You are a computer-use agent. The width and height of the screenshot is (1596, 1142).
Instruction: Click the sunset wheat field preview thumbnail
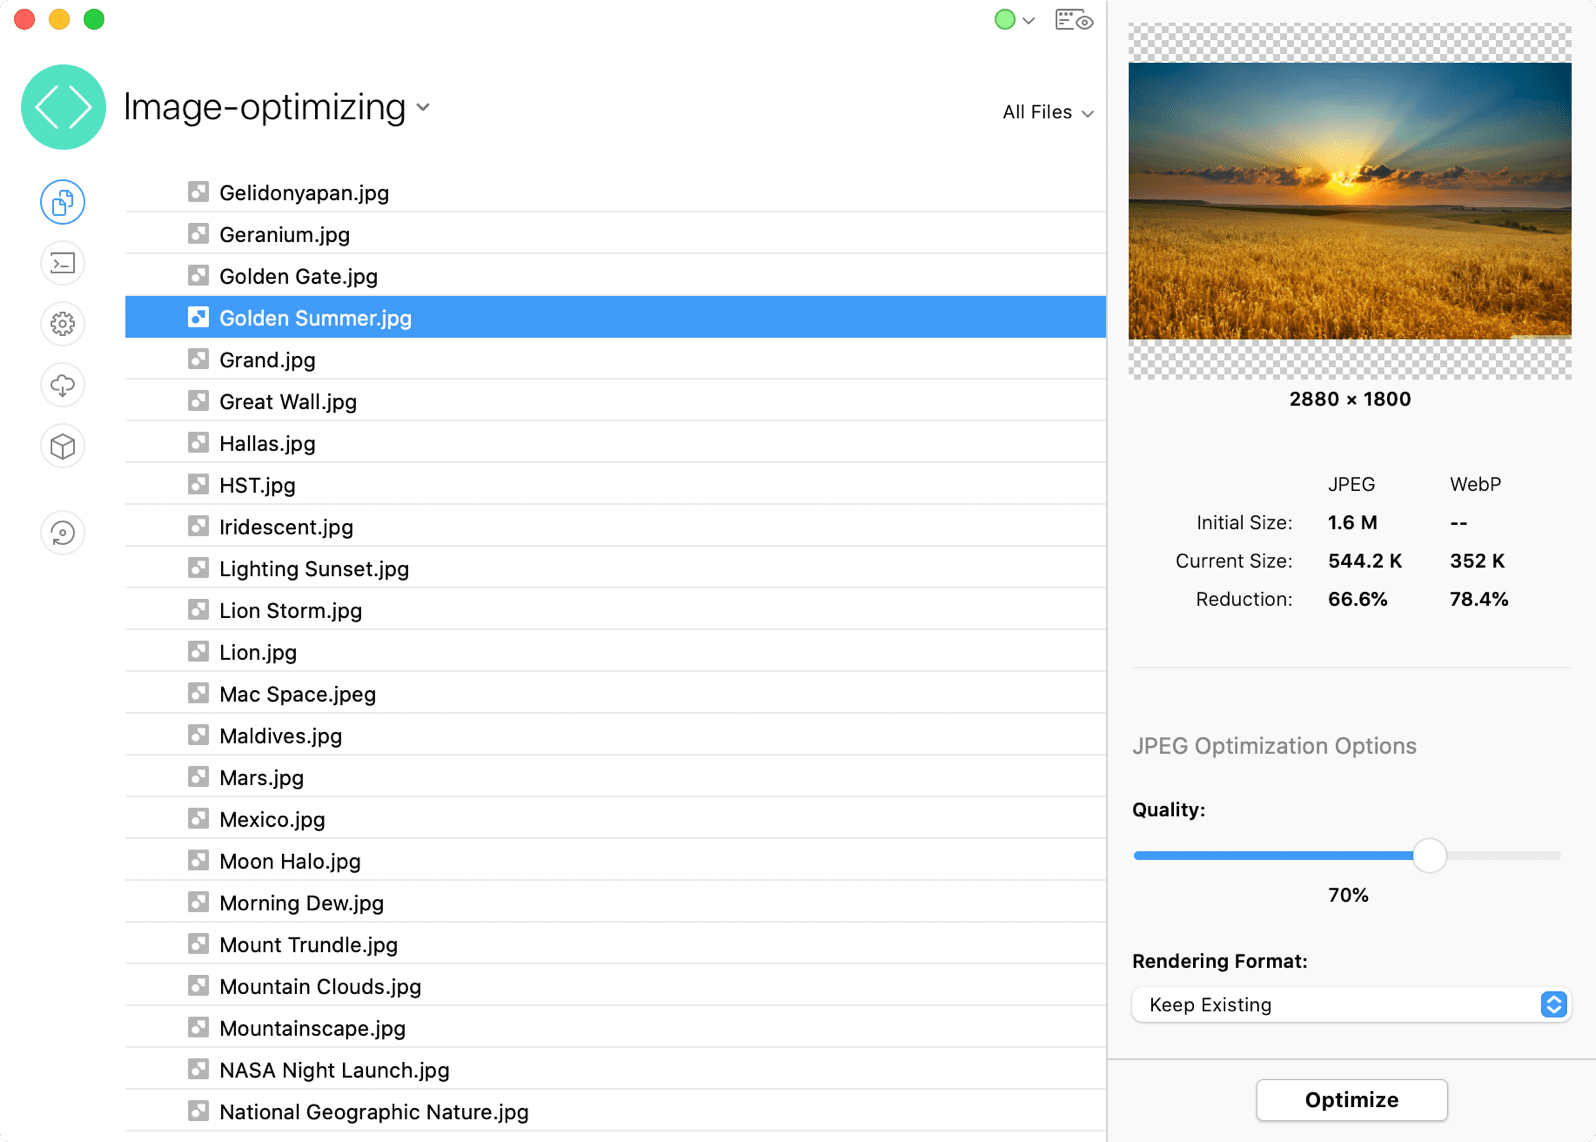coord(1350,201)
